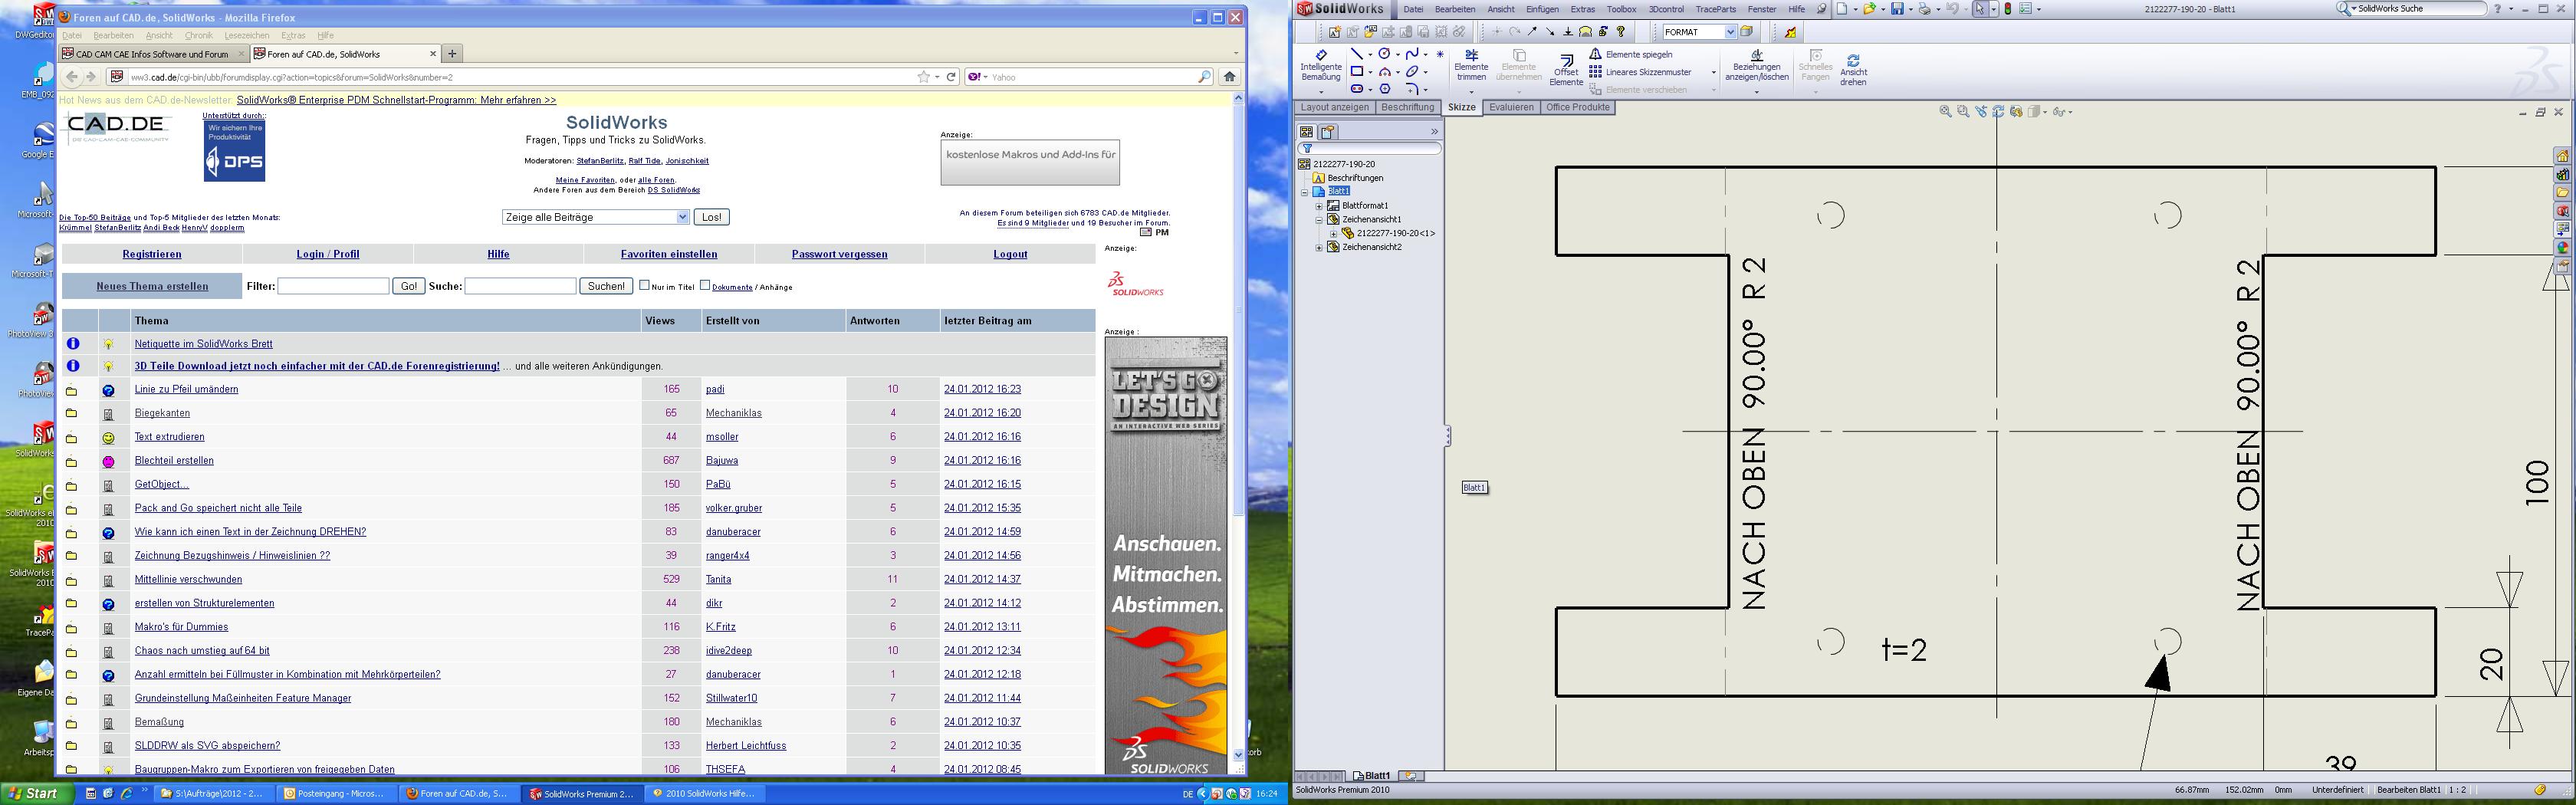Open 'Makro's für Dummies' thread
Image resolution: width=2576 pixels, height=805 pixels.
pos(181,627)
